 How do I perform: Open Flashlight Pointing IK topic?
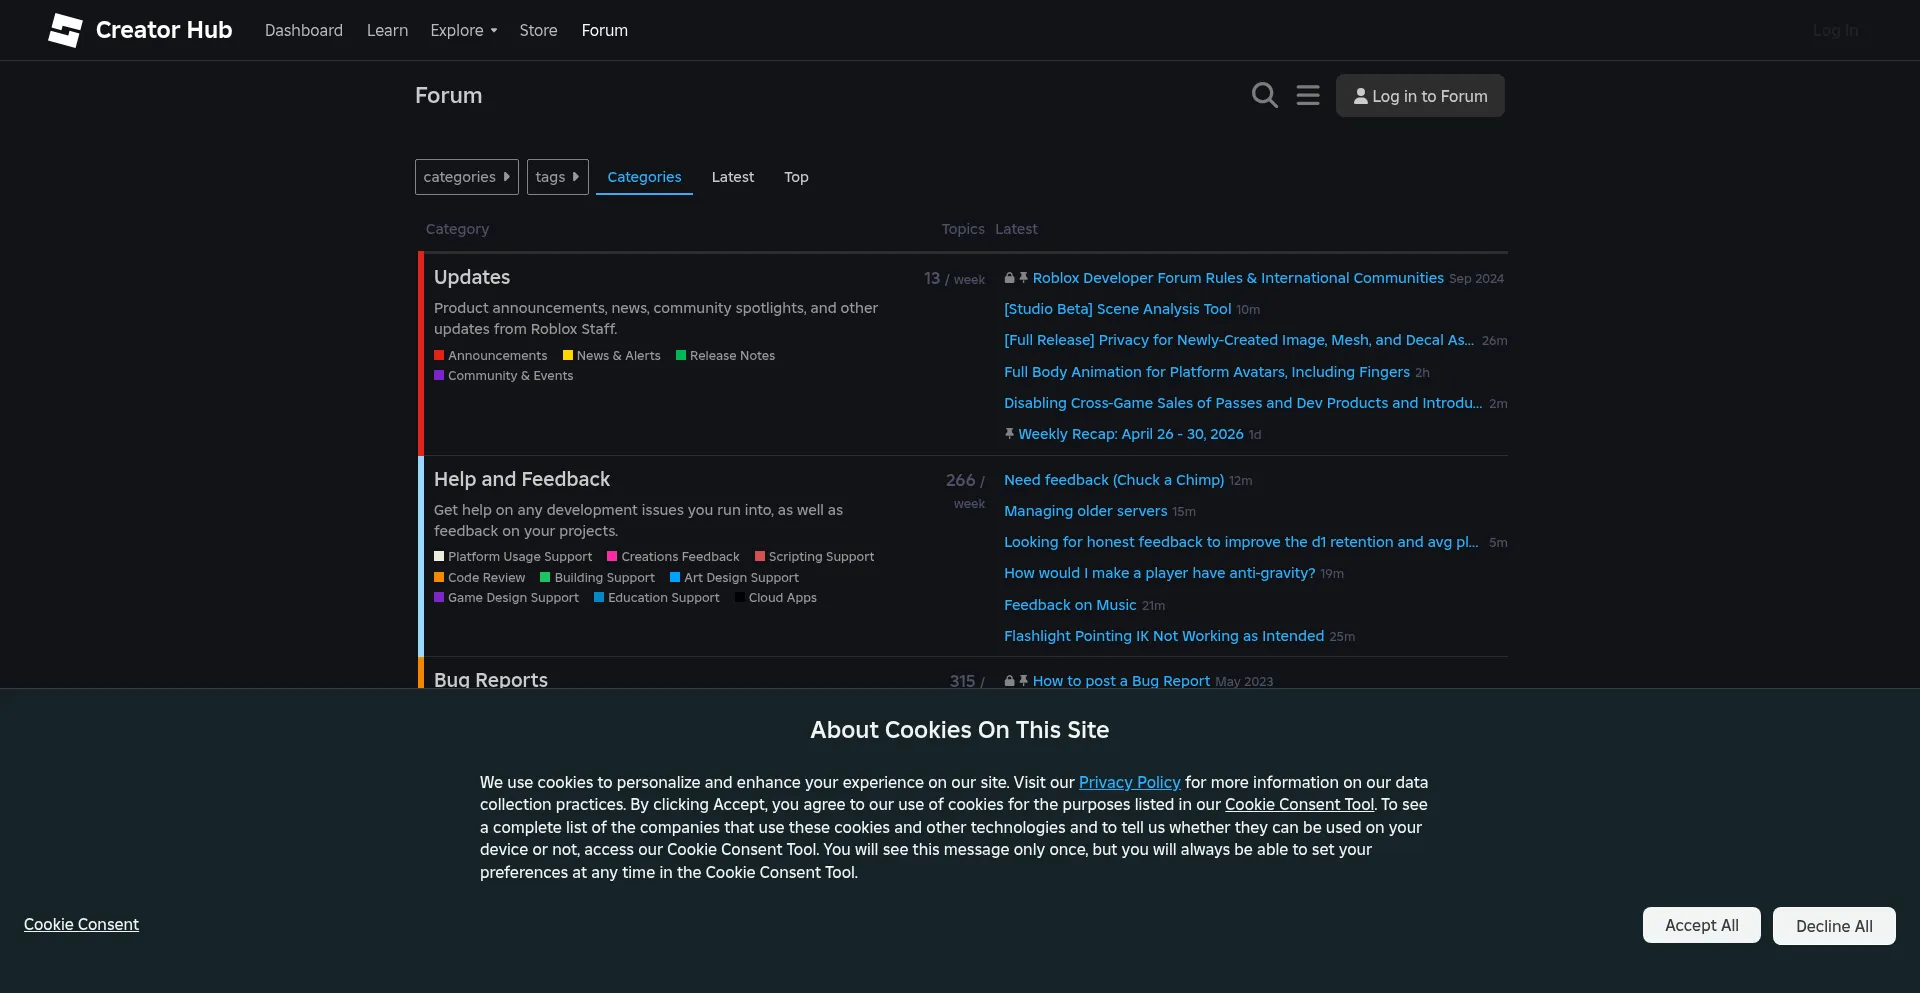tap(1164, 636)
